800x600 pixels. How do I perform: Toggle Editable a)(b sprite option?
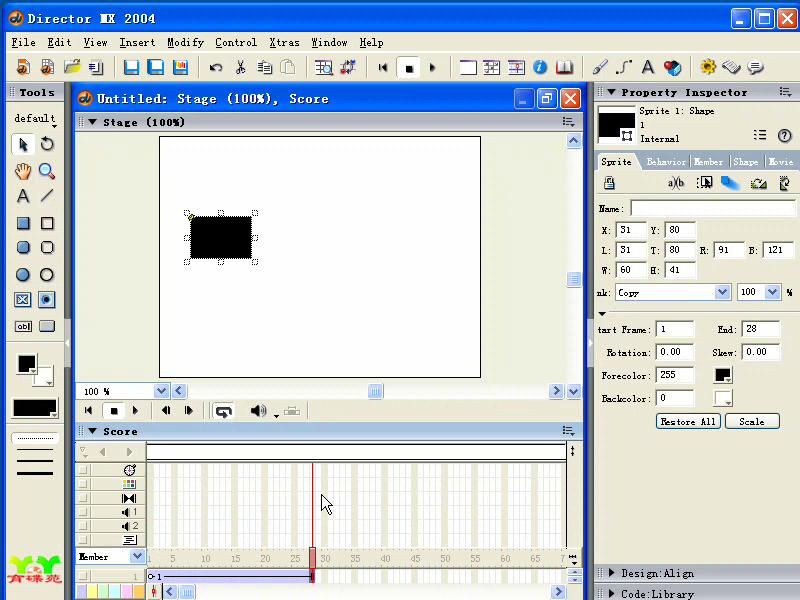[x=676, y=183]
